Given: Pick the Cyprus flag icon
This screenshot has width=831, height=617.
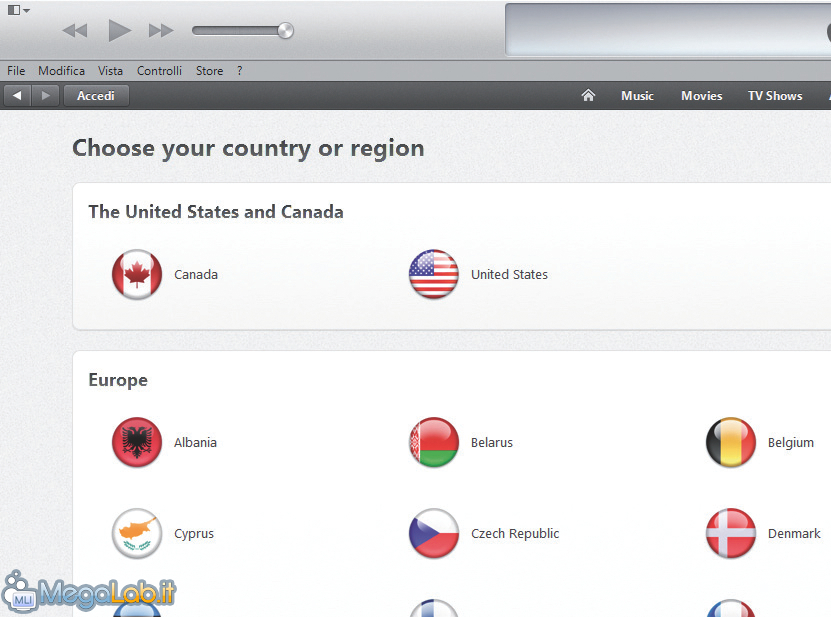Looking at the screenshot, I should [137, 533].
